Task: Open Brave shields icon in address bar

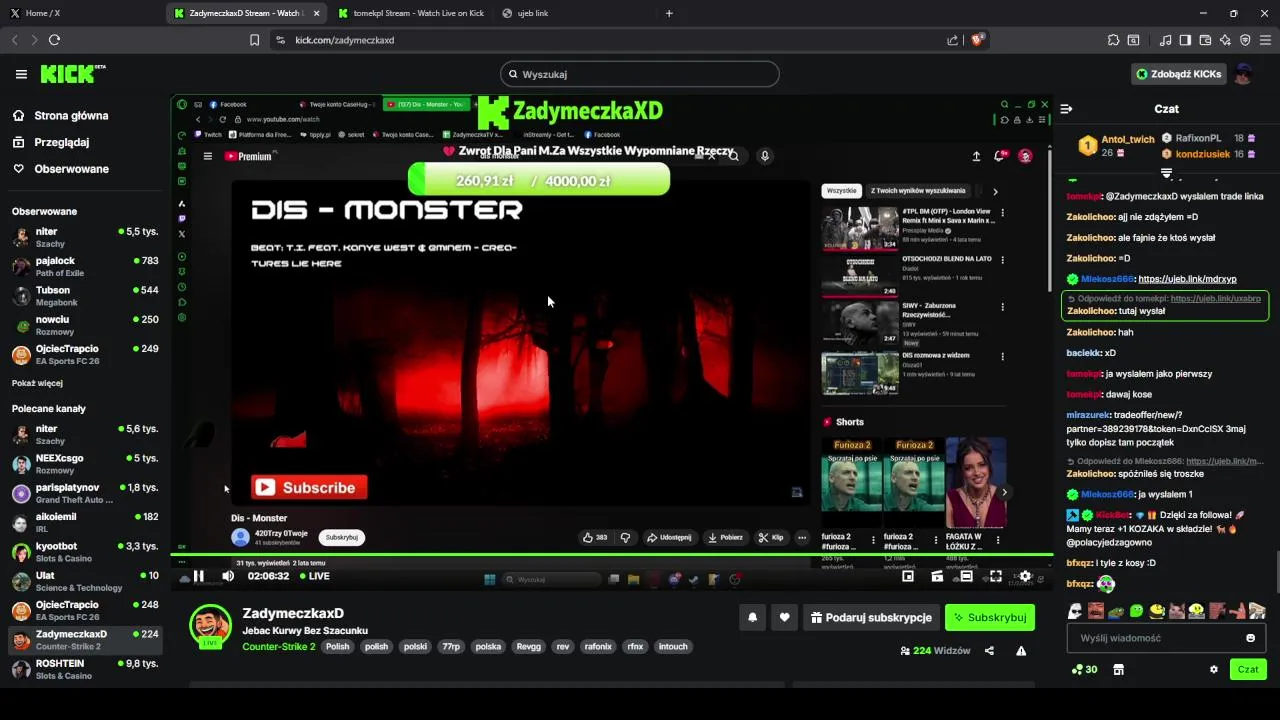Action: (977, 40)
